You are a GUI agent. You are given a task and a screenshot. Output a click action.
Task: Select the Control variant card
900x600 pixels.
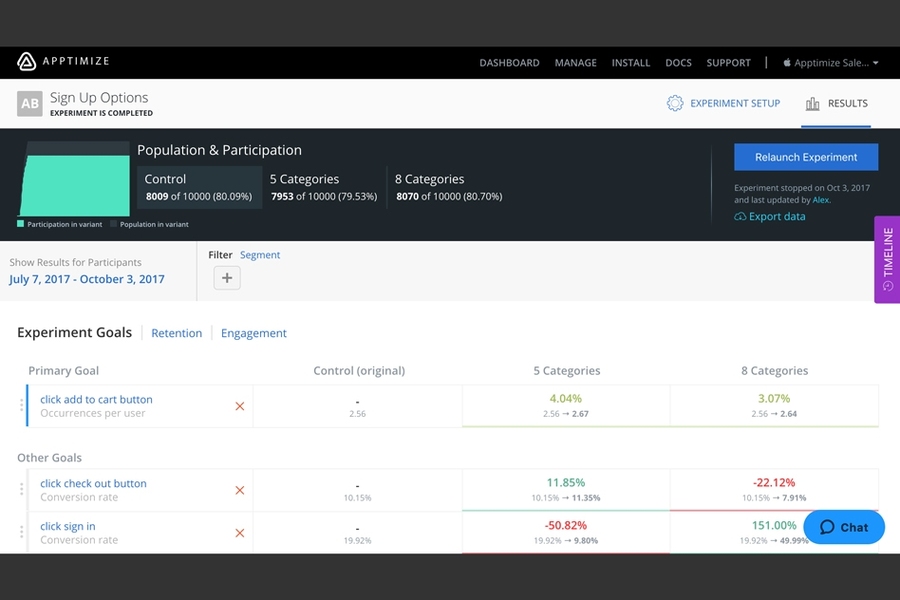pos(199,187)
